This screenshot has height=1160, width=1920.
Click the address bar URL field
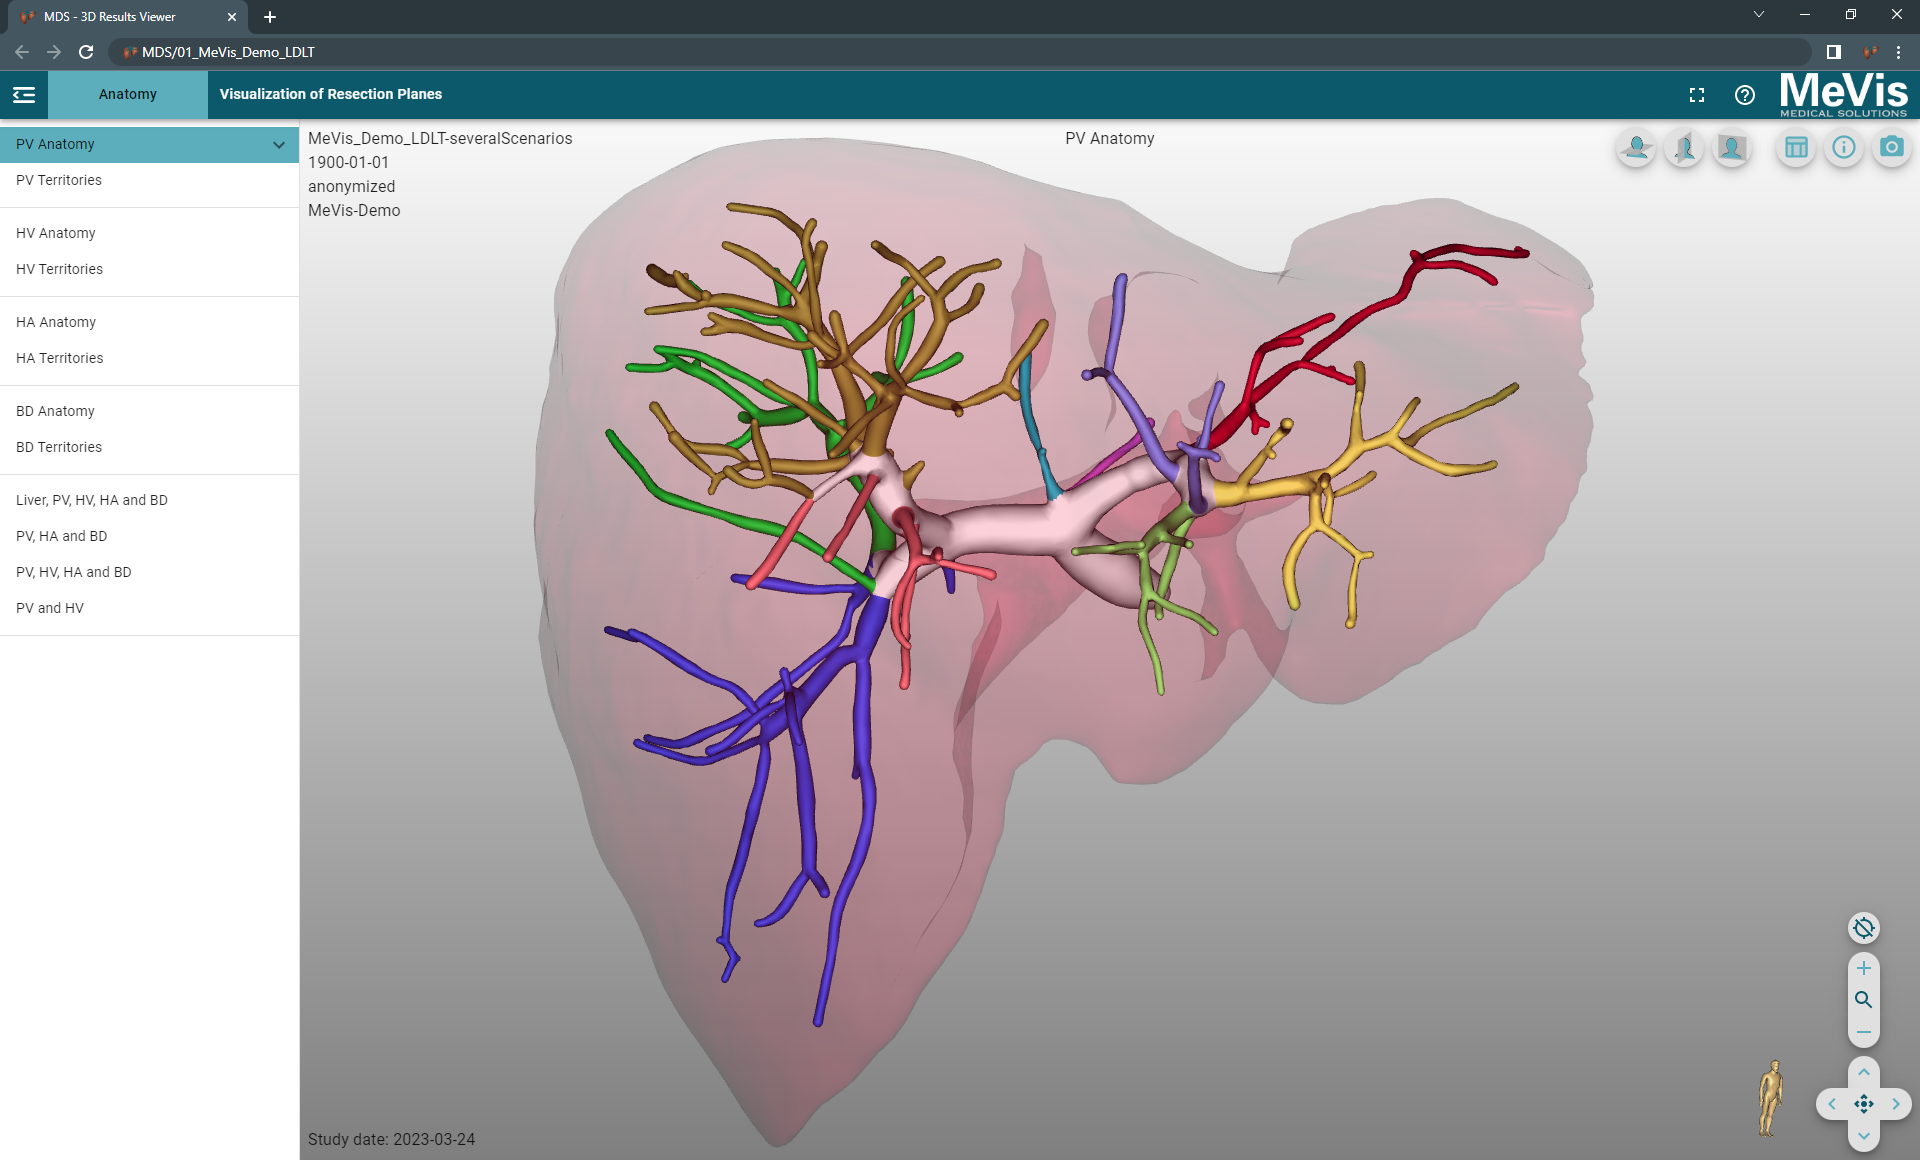tap(960, 52)
